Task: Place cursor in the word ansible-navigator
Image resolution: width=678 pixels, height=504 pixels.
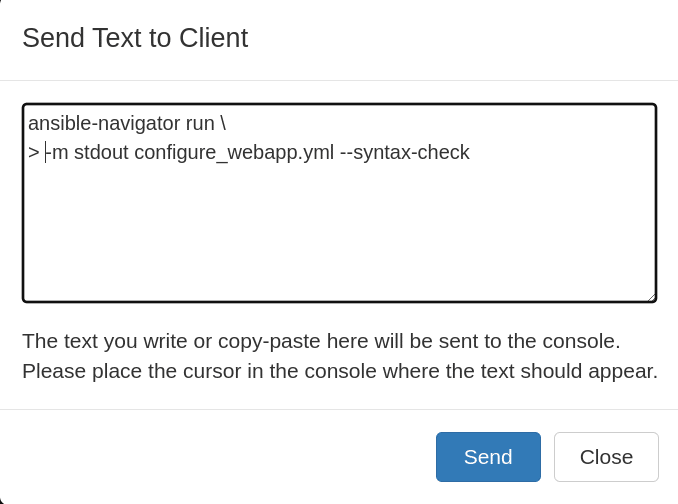Action: pos(104,124)
